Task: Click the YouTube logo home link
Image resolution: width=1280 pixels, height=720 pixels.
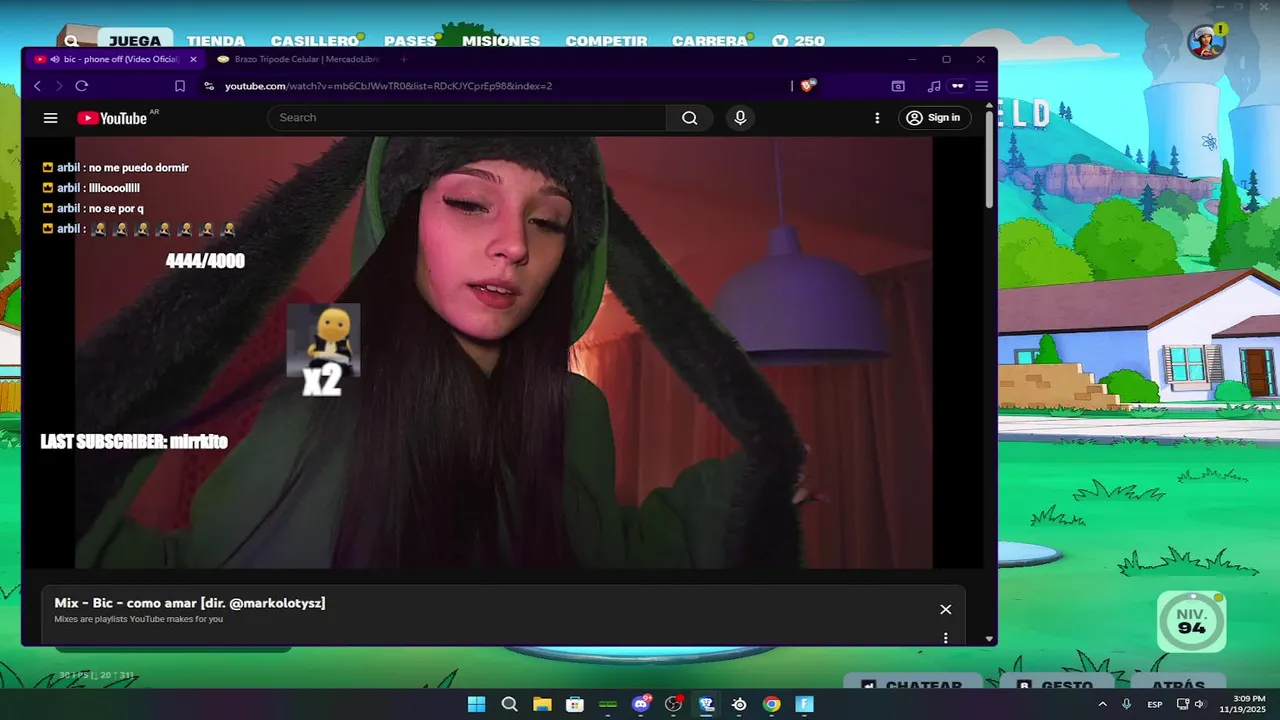Action: 112,118
